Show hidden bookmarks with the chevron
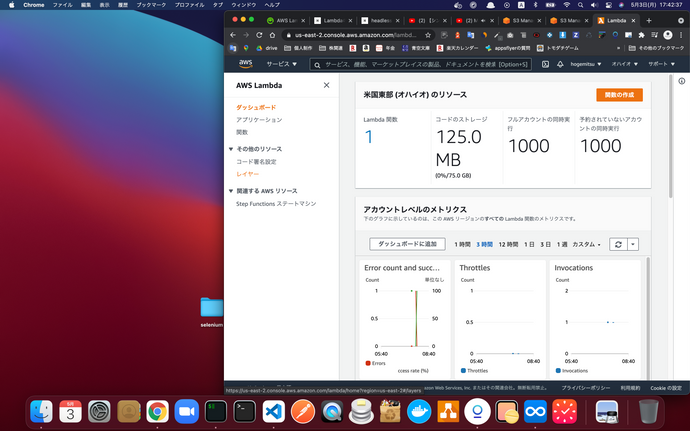 (x=618, y=48)
